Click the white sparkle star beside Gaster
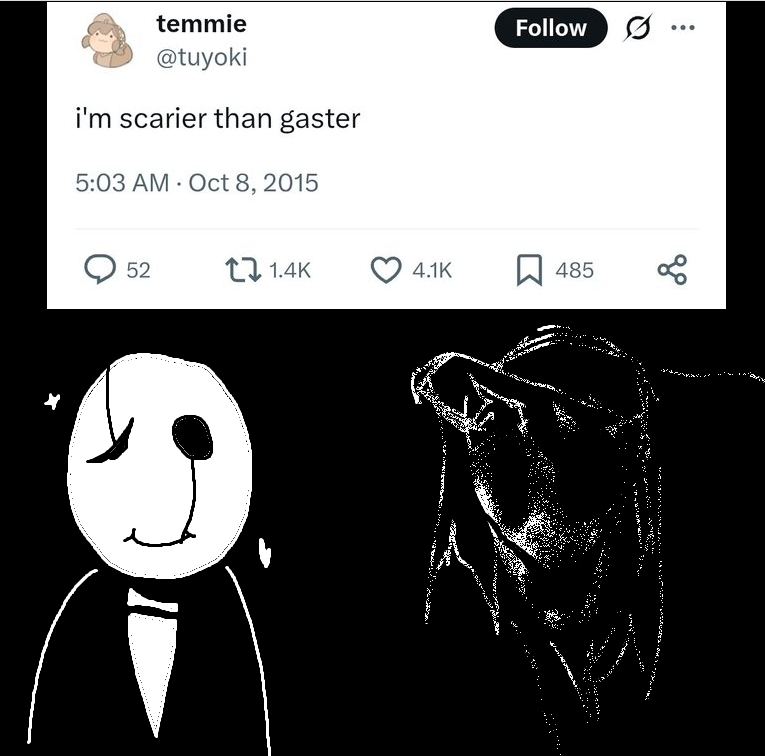This screenshot has height=756, width=765. point(52,401)
